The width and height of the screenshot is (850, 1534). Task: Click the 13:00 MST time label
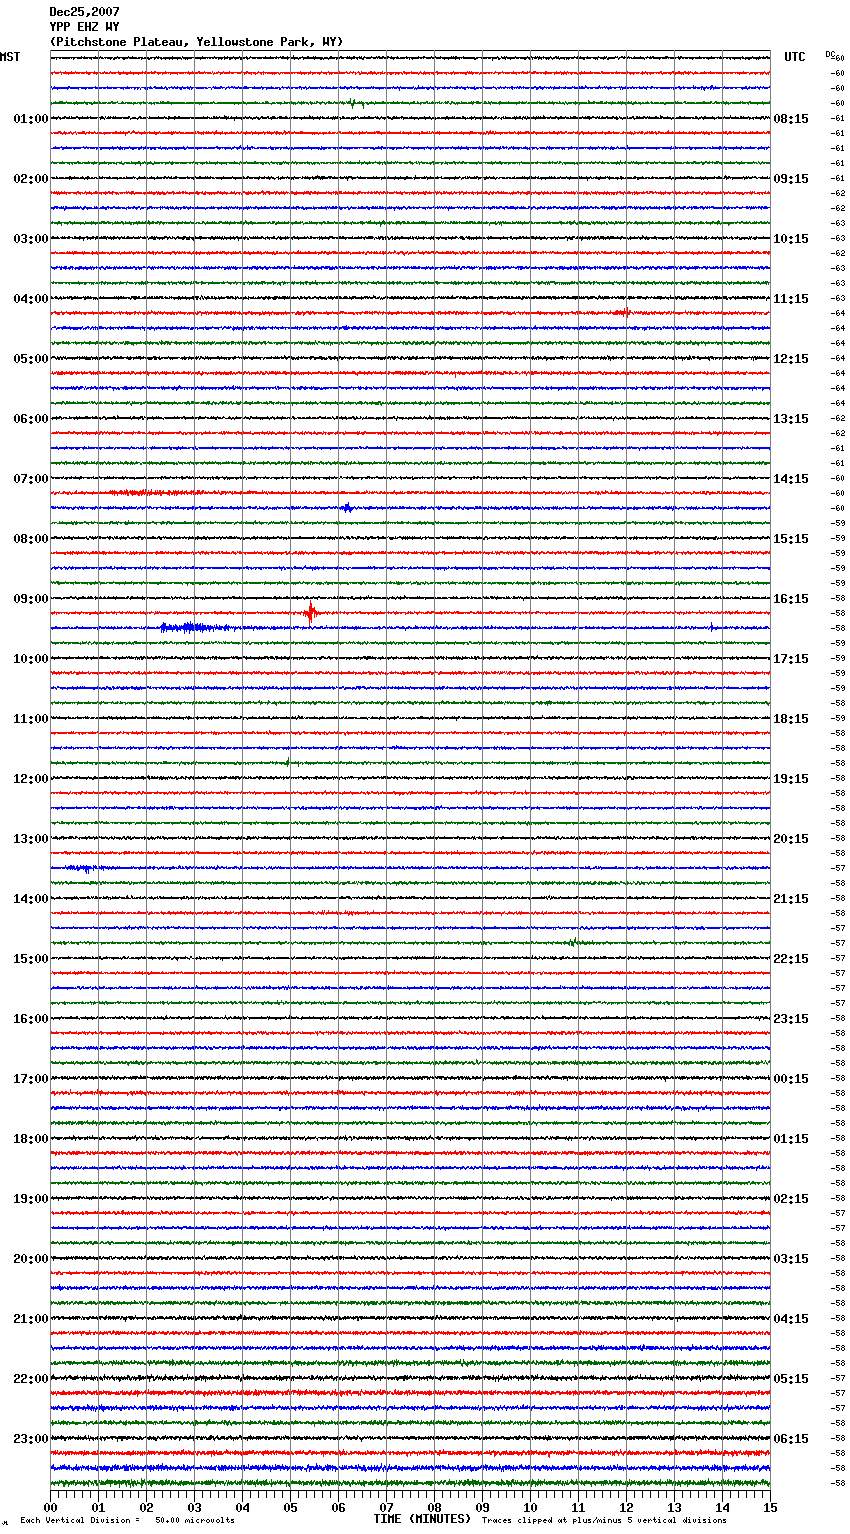[31, 839]
